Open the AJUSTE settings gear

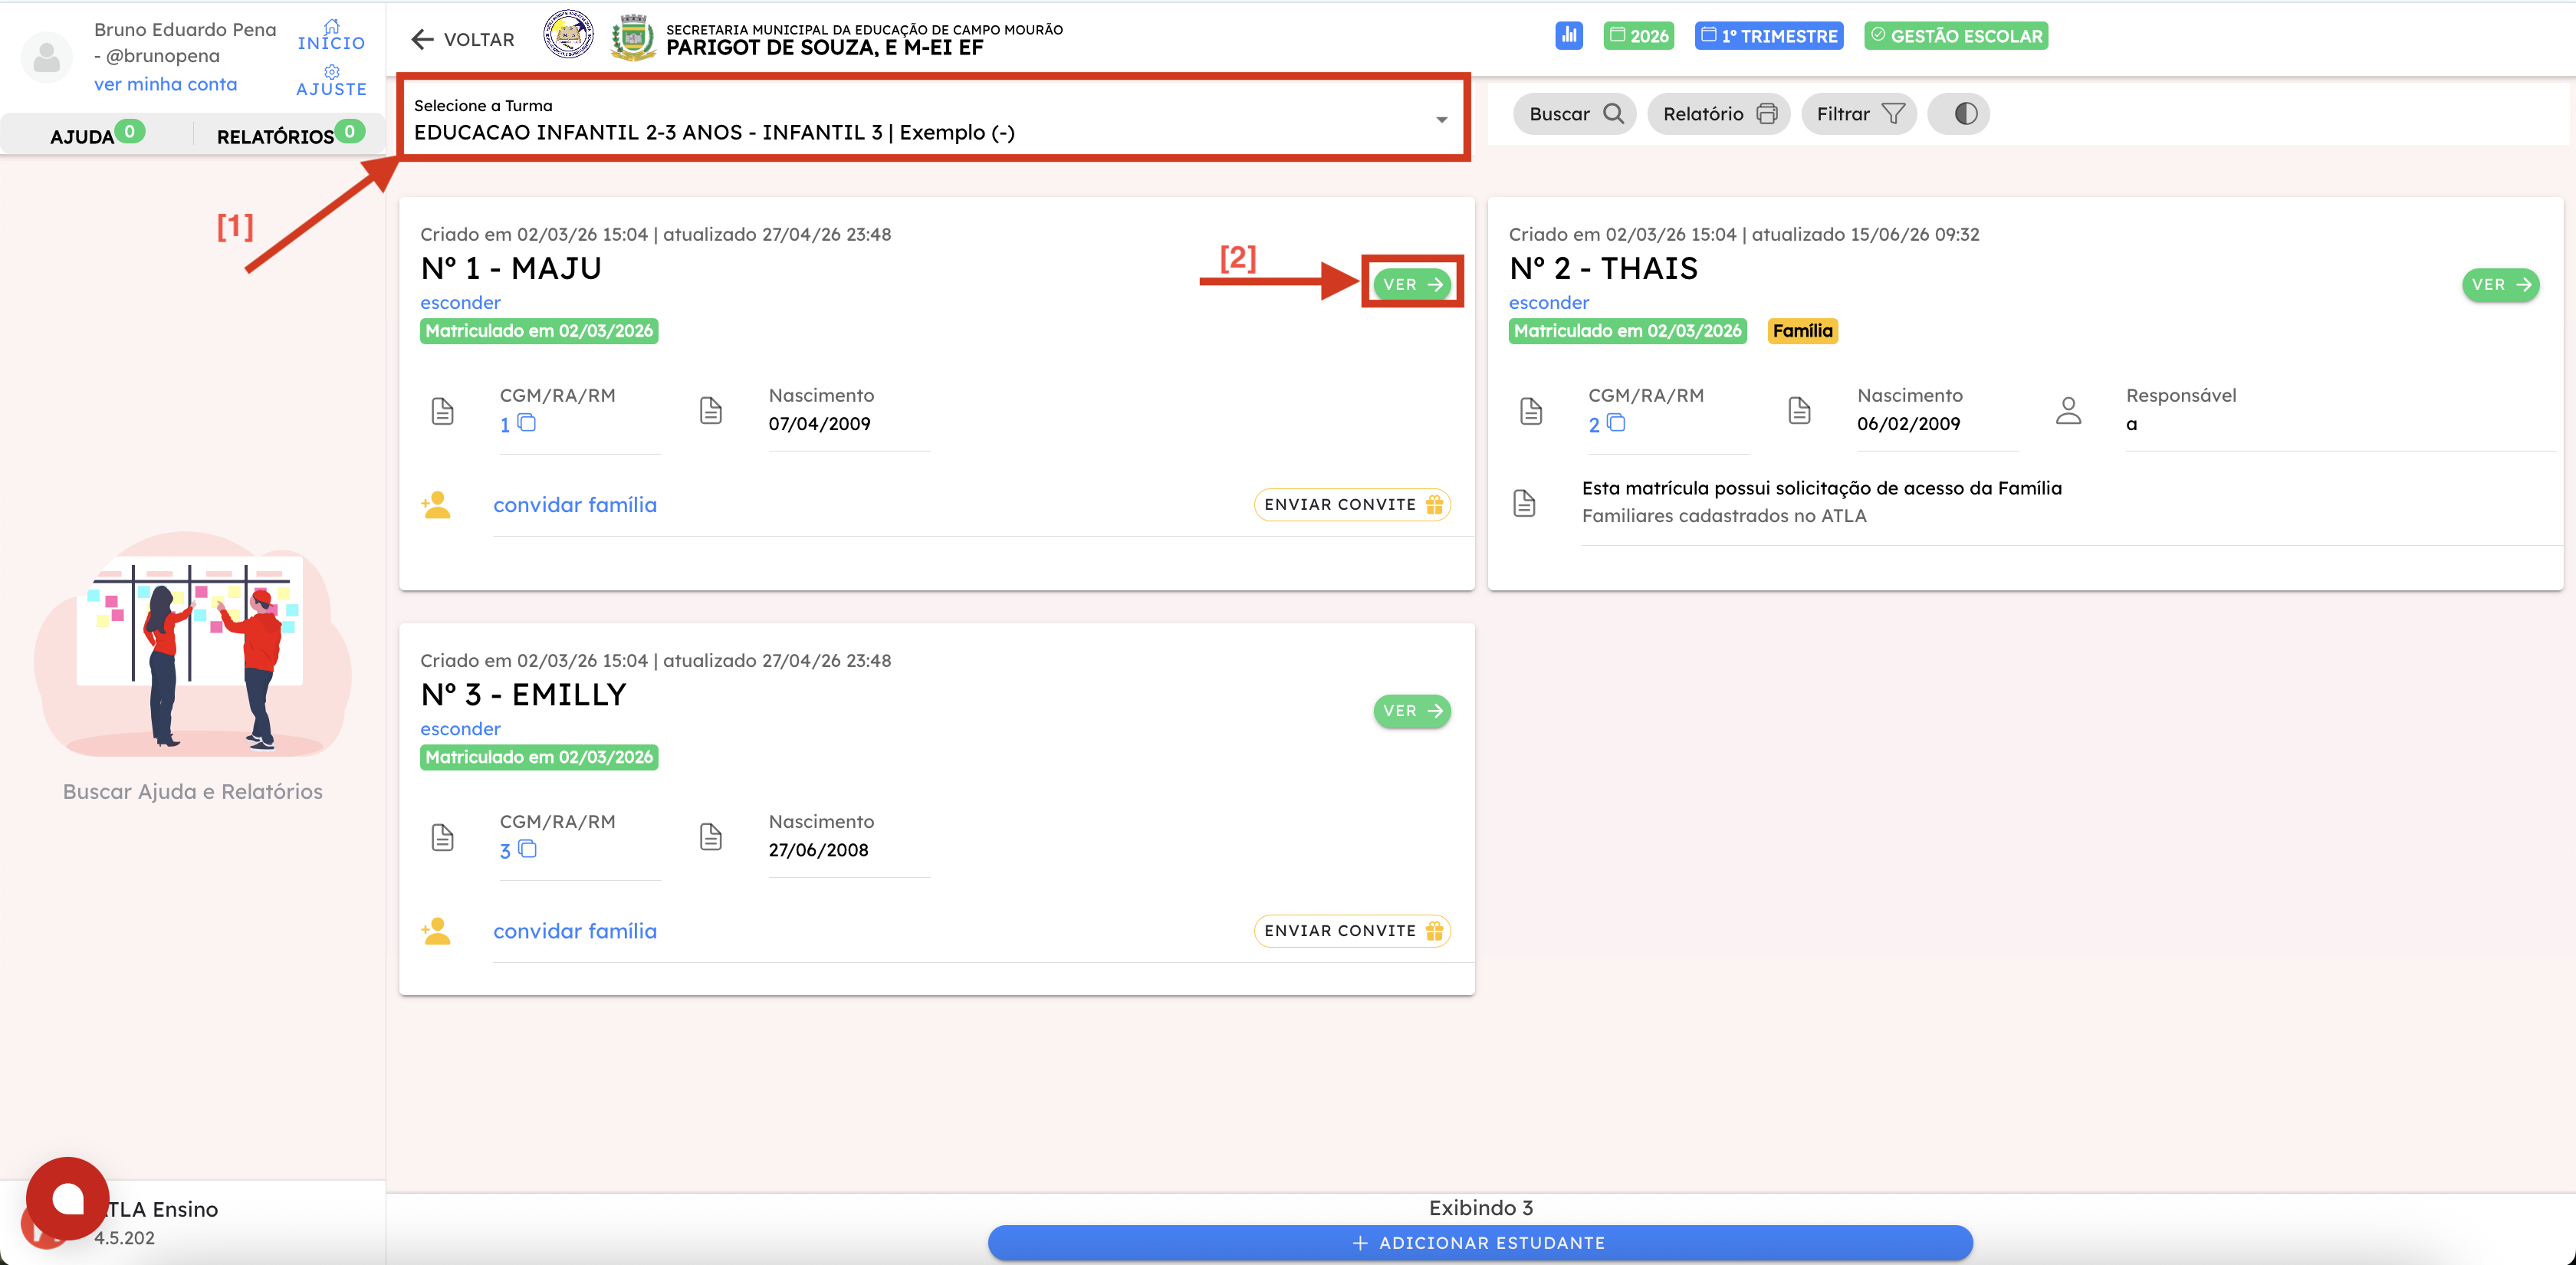tap(331, 81)
